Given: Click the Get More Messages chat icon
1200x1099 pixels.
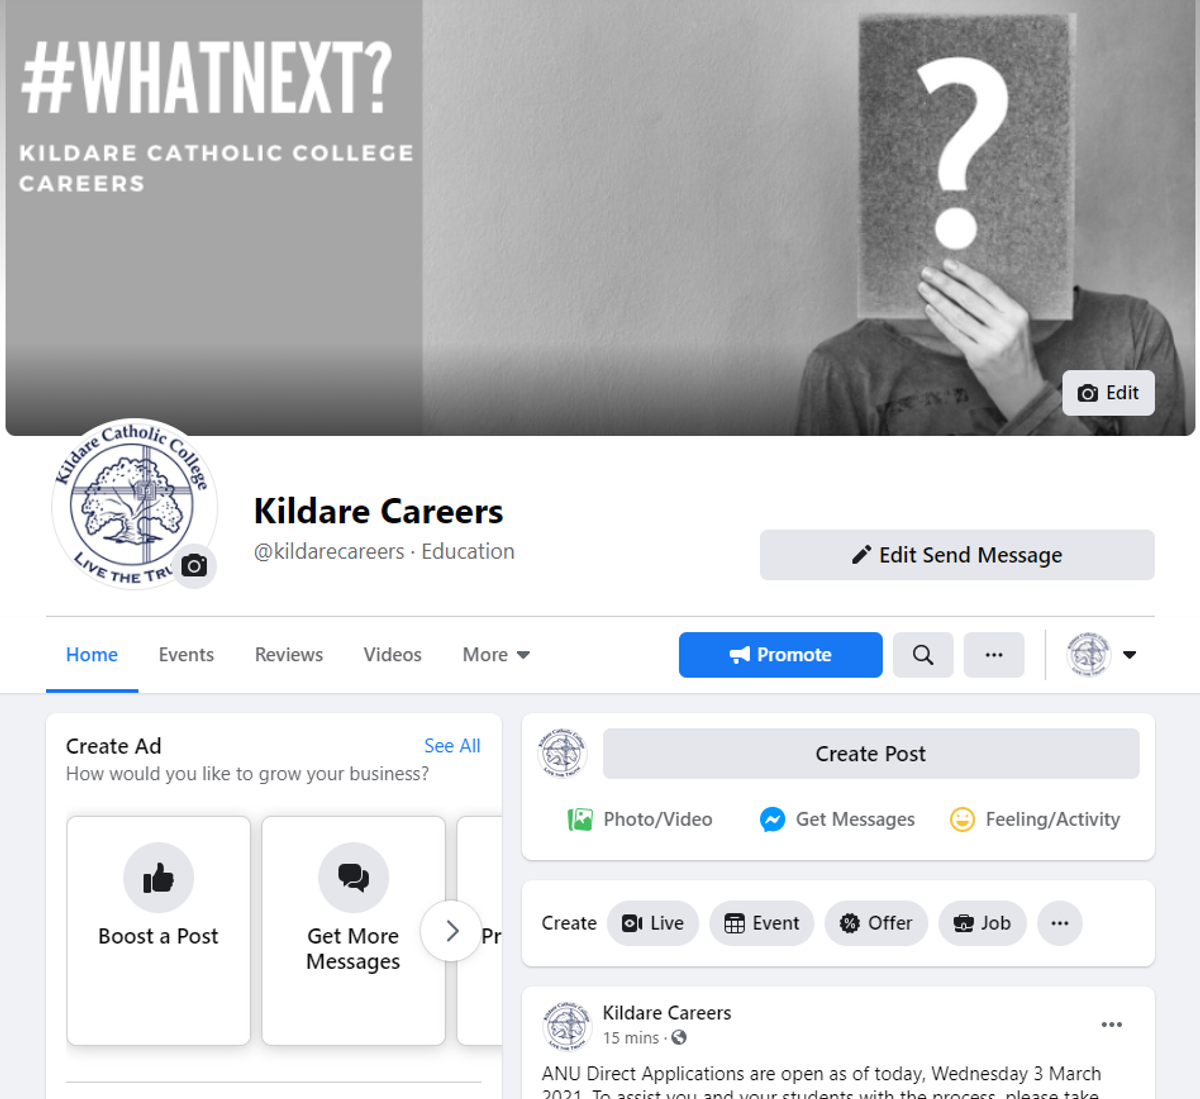Looking at the screenshot, I should (x=353, y=878).
